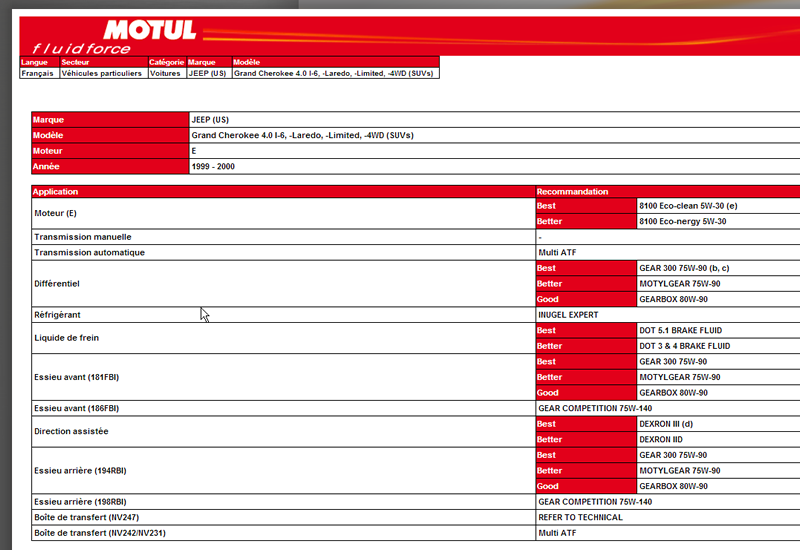Viewport: 800px width, 550px height.
Task: Click the Good label in the Différentiel row
Action: 586,299
